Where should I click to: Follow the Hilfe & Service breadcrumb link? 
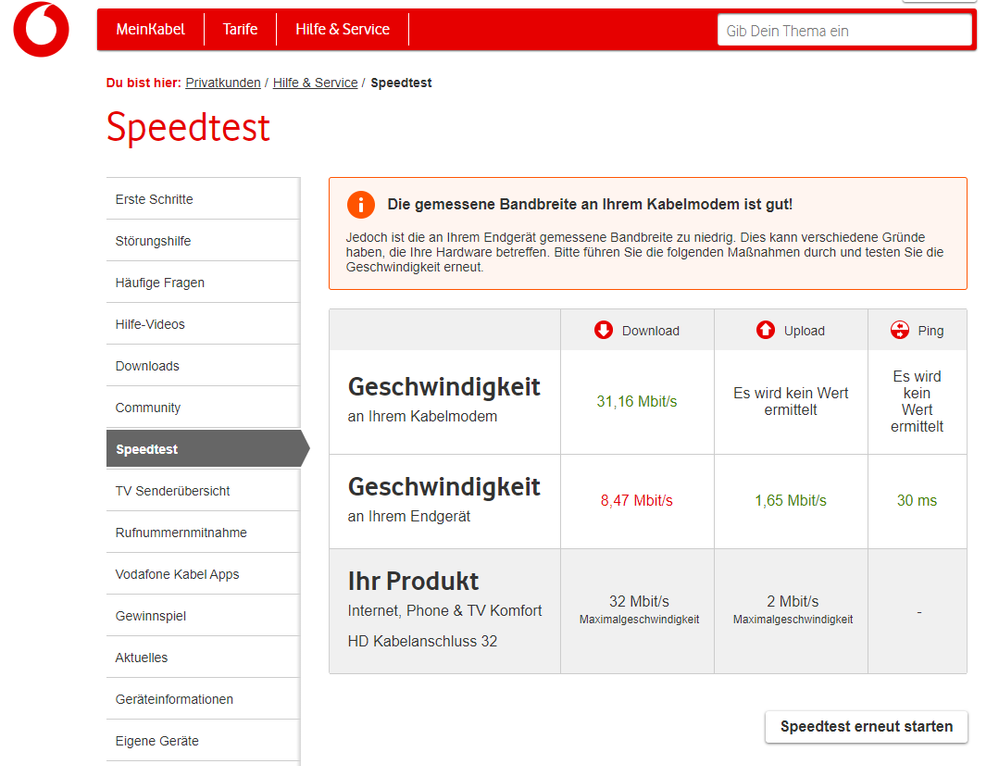pyautogui.click(x=315, y=83)
